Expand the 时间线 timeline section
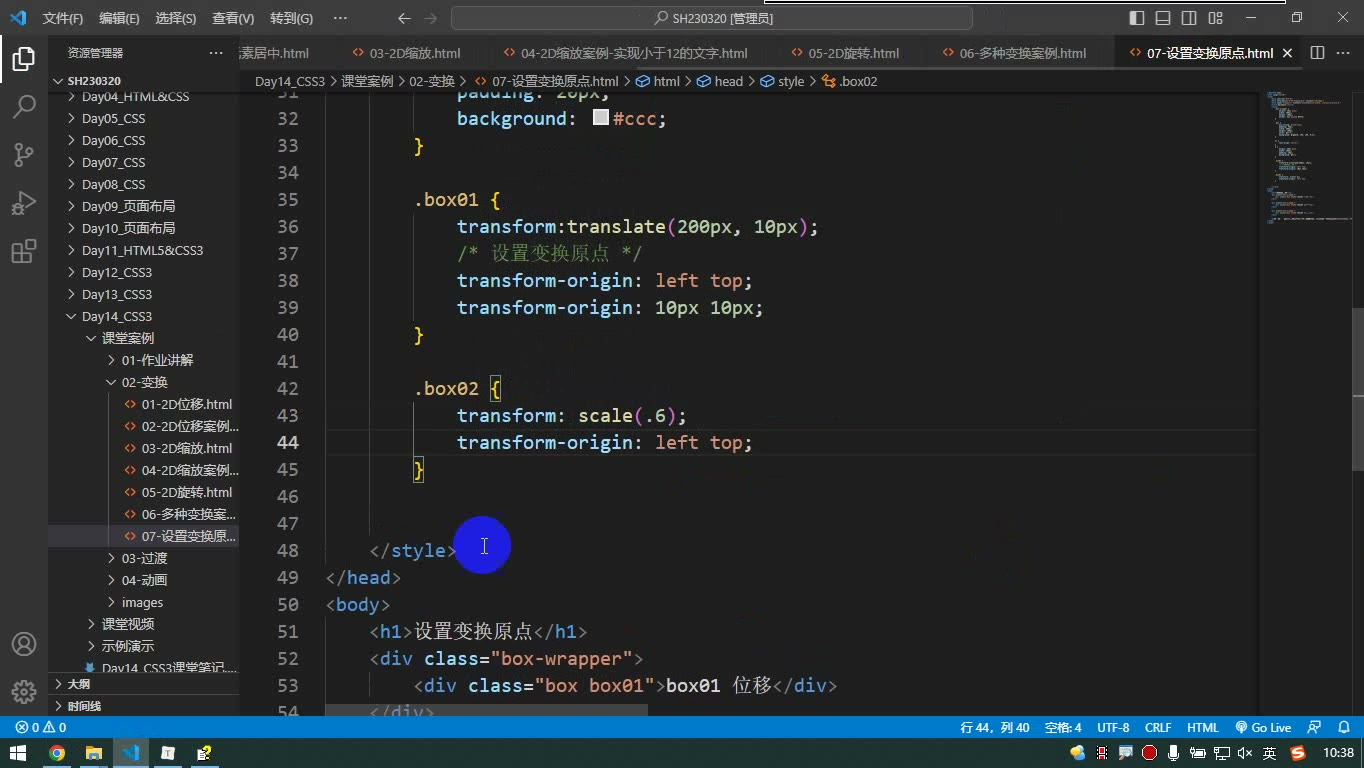1364x768 pixels. click(x=144, y=706)
